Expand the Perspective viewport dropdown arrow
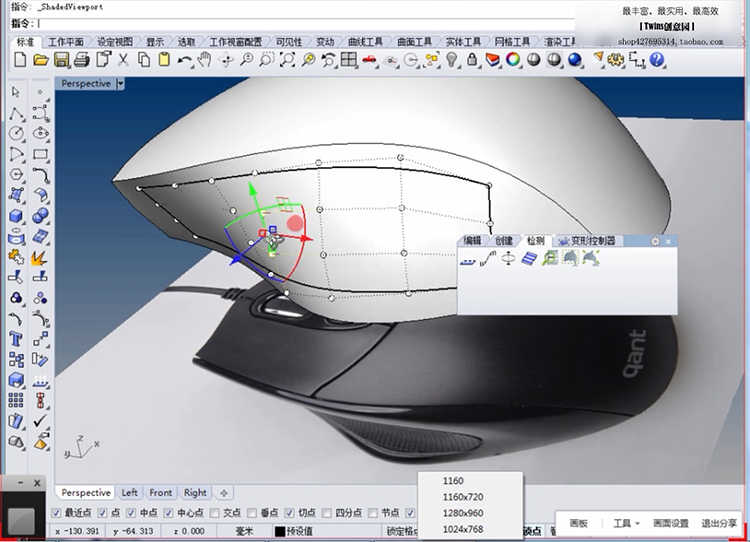The height and width of the screenshot is (542, 750). pyautogui.click(x=121, y=84)
